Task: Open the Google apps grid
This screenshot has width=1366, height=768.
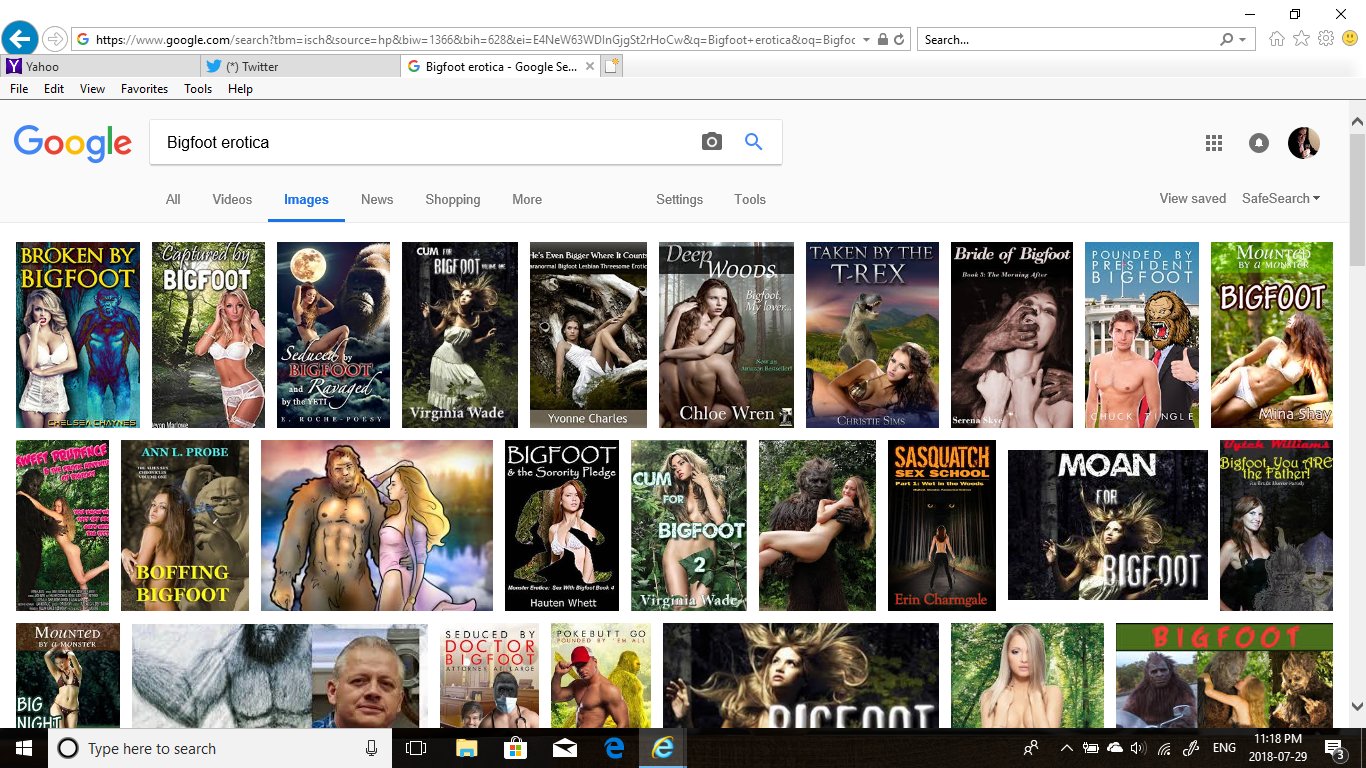Action: click(1214, 143)
